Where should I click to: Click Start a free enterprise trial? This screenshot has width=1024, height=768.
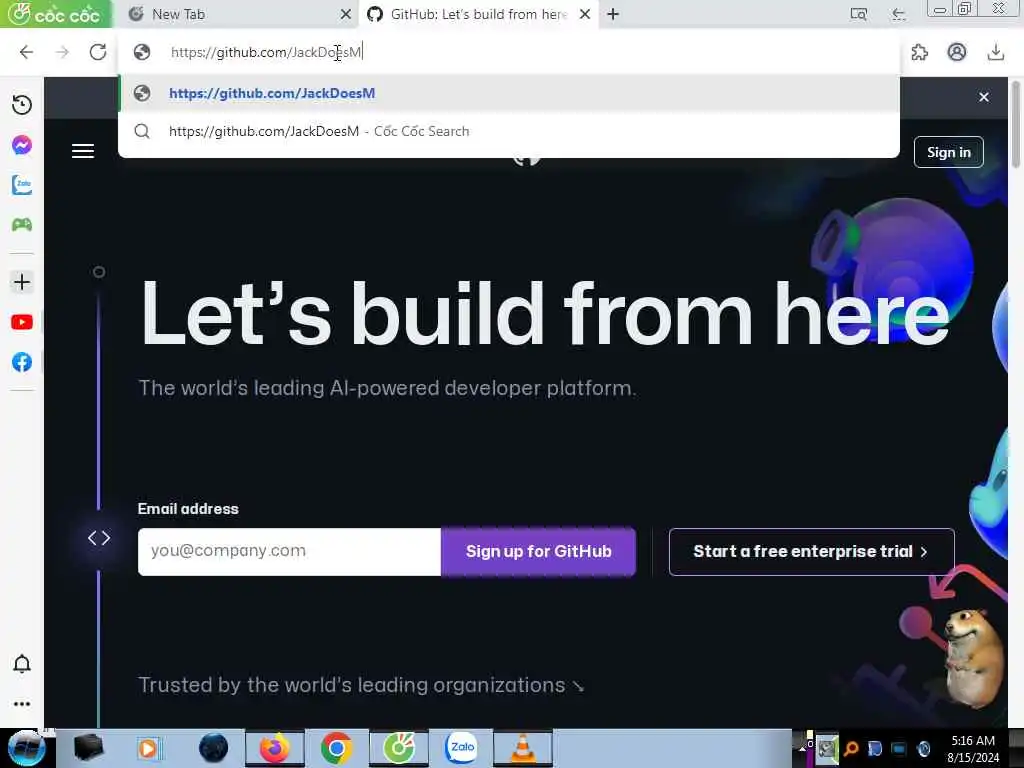pyautogui.click(x=811, y=551)
